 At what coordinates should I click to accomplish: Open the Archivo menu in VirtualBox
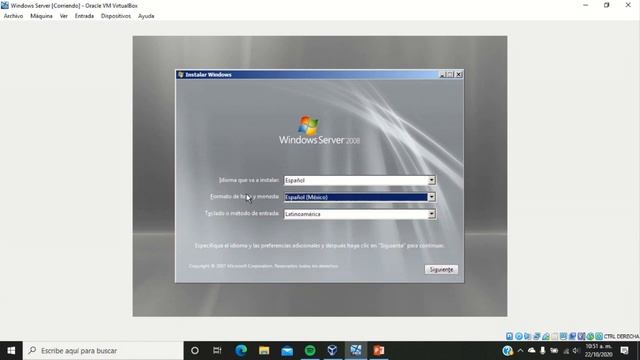13,16
